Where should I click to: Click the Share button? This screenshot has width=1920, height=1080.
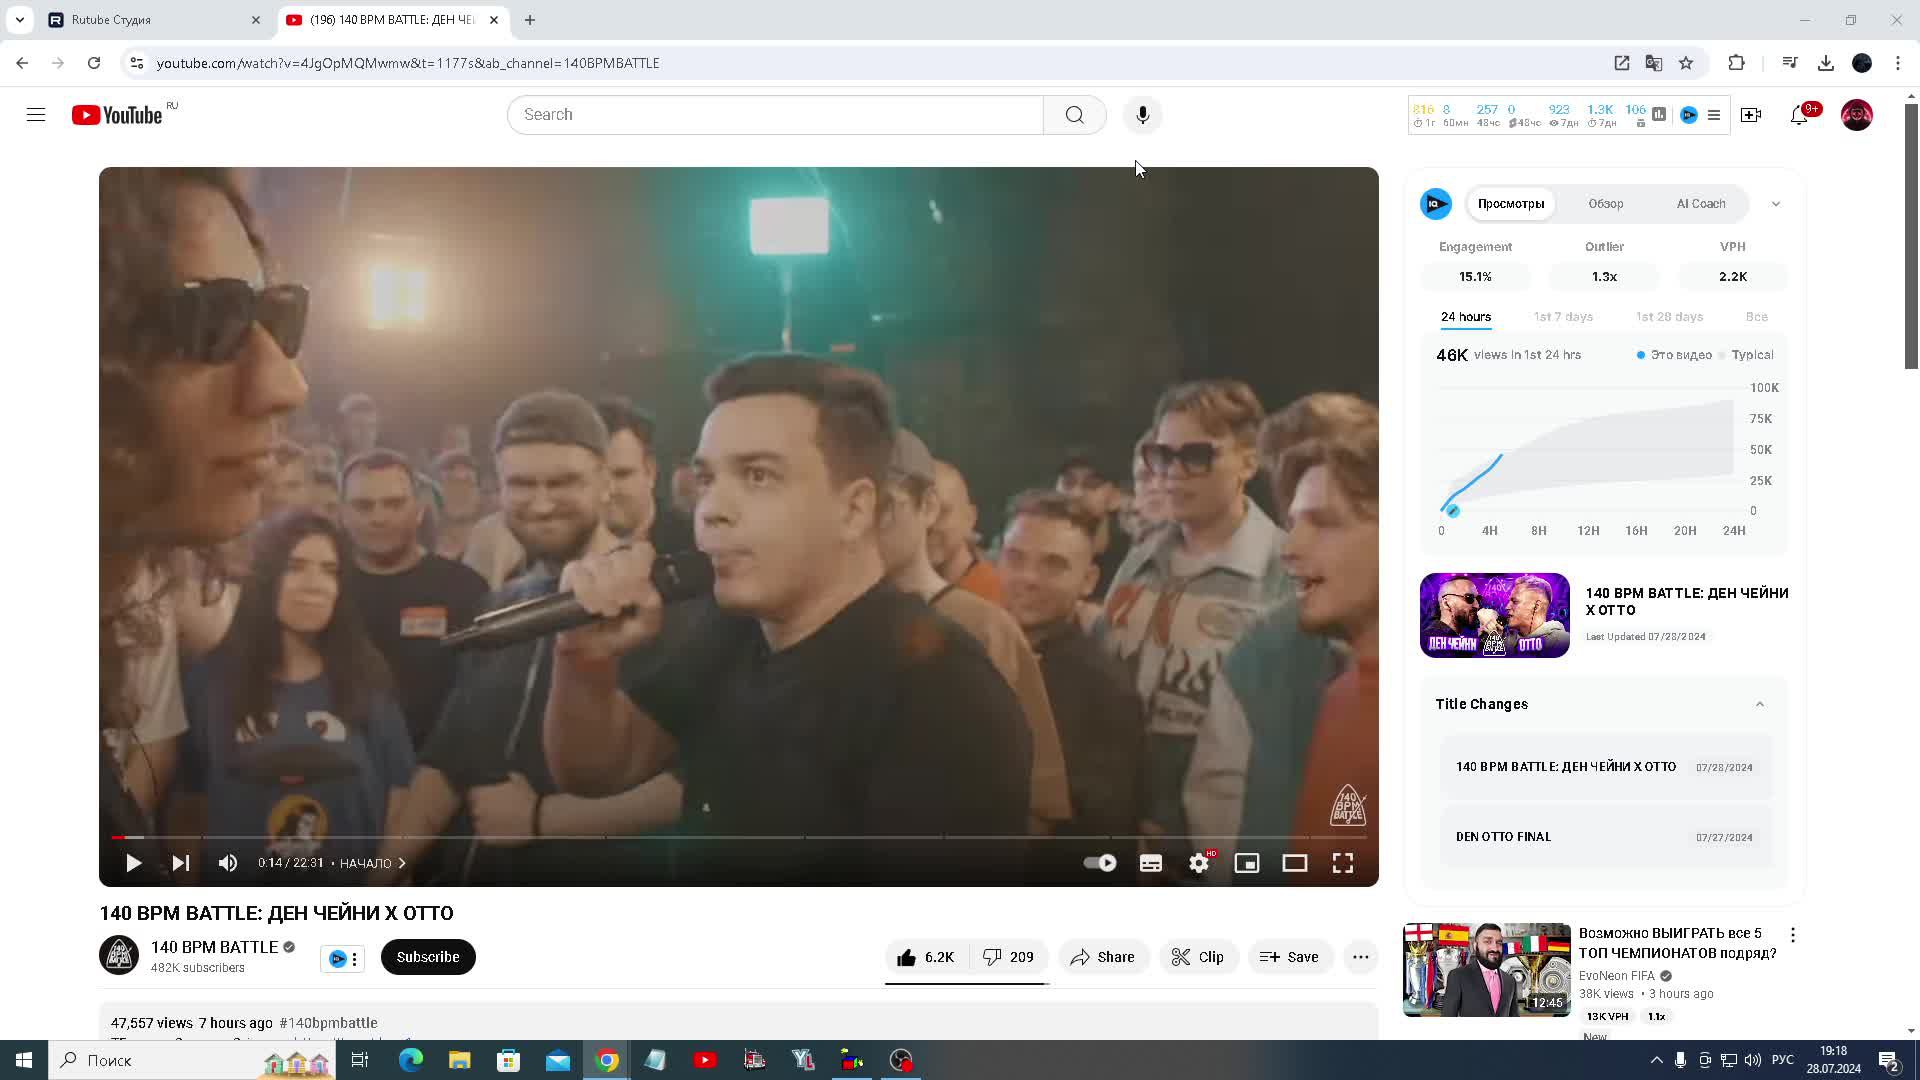click(x=1103, y=957)
